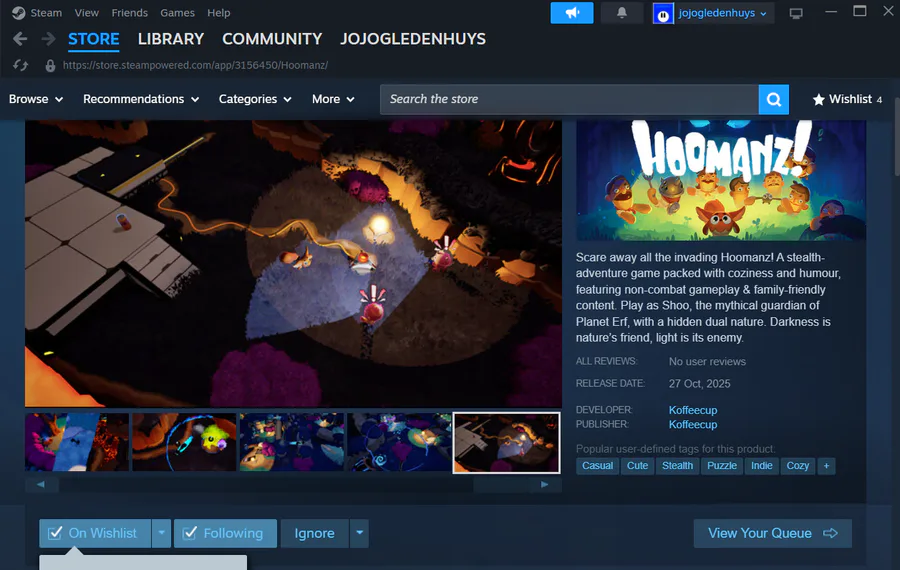Screen dimensions: 900x570
Task: Open the More dropdown
Action: tap(333, 99)
